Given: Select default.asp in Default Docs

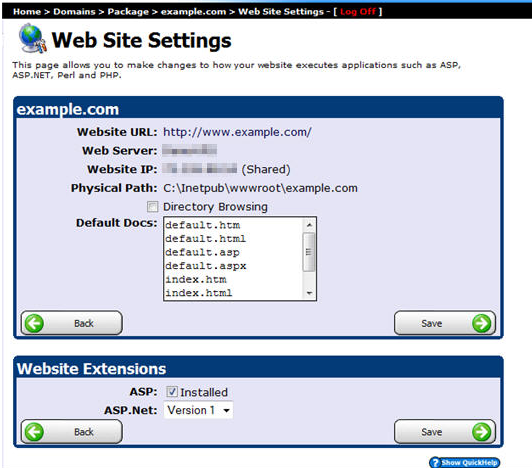Looking at the screenshot, I should click(x=202, y=252).
